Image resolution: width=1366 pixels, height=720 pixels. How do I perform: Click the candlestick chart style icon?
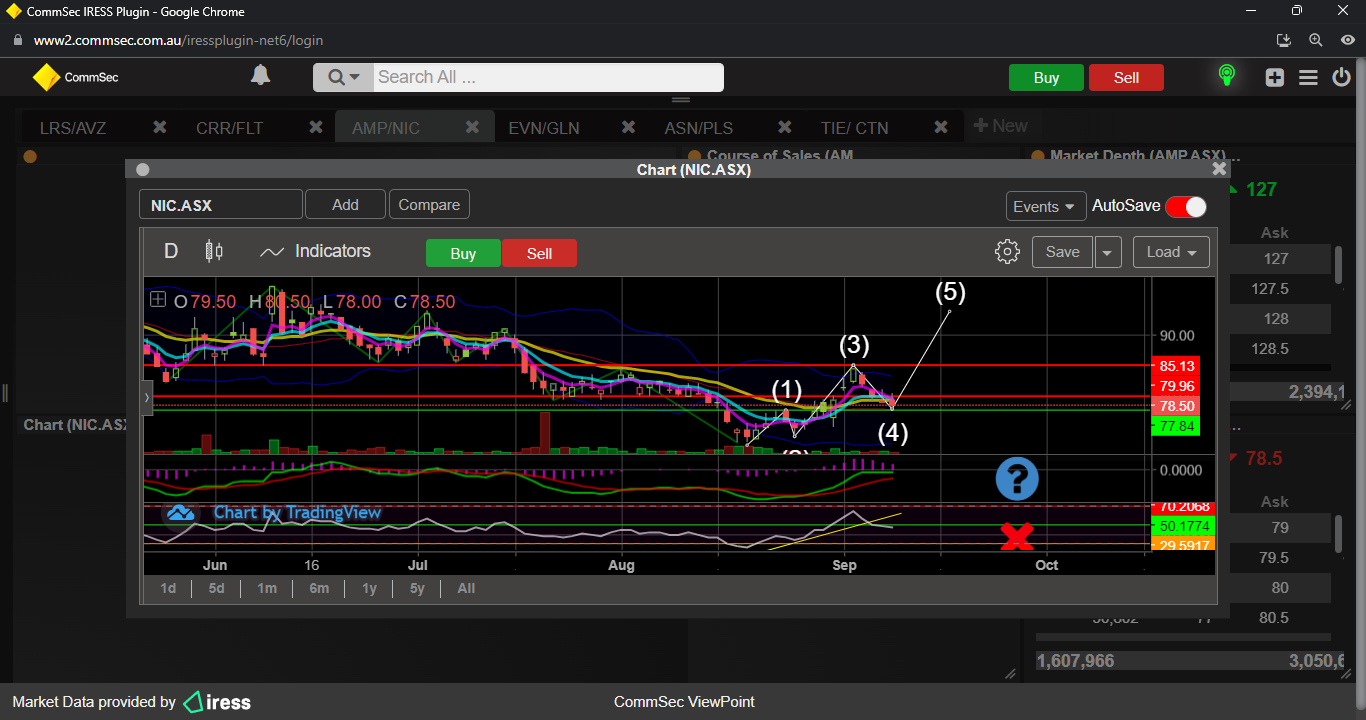click(214, 251)
